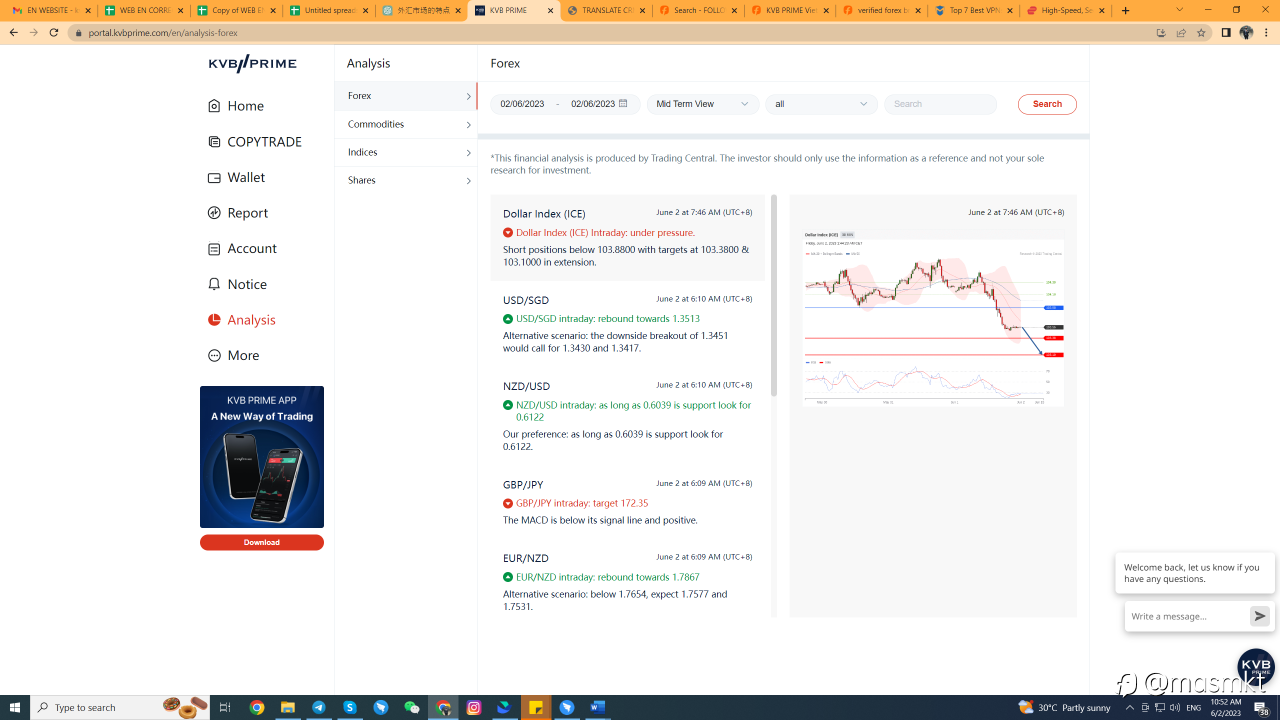Viewport: 1280px width, 720px height.
Task: Expand the Forex category chevron
Action: click(468, 96)
